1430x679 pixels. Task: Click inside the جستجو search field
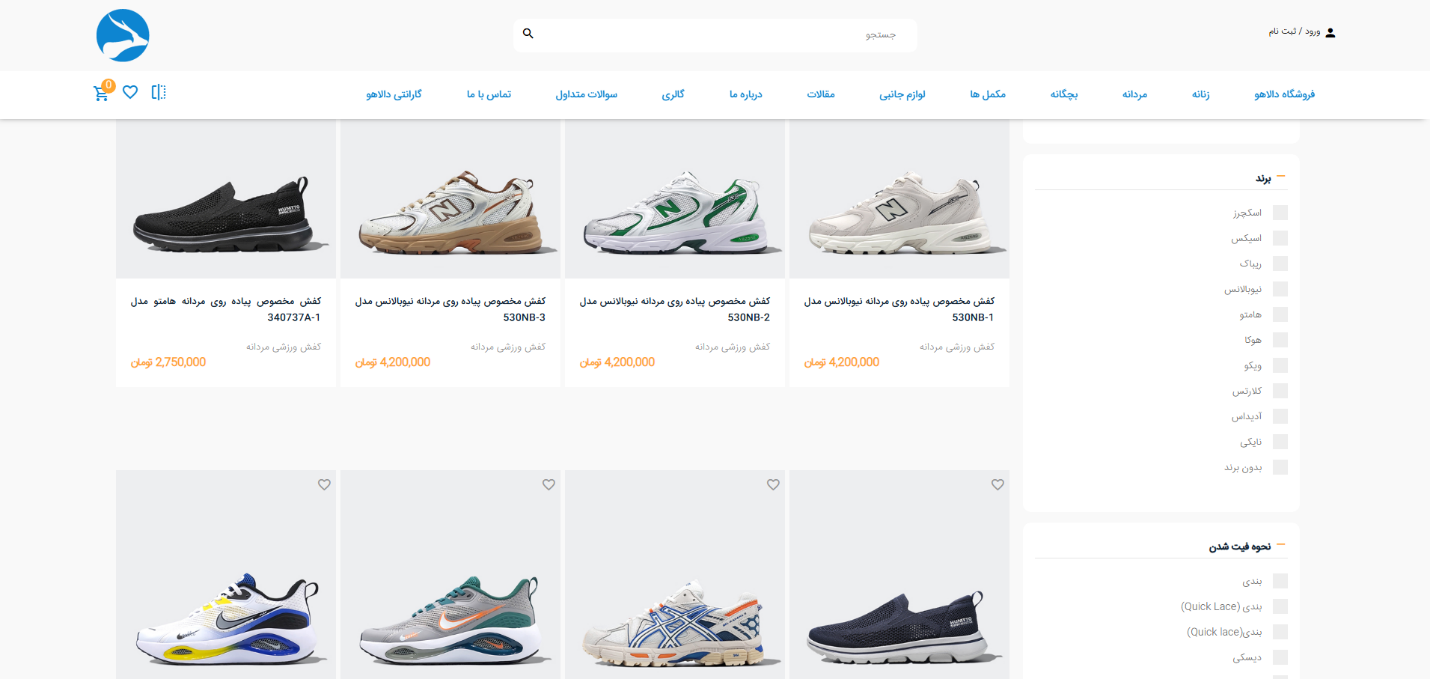(715, 34)
